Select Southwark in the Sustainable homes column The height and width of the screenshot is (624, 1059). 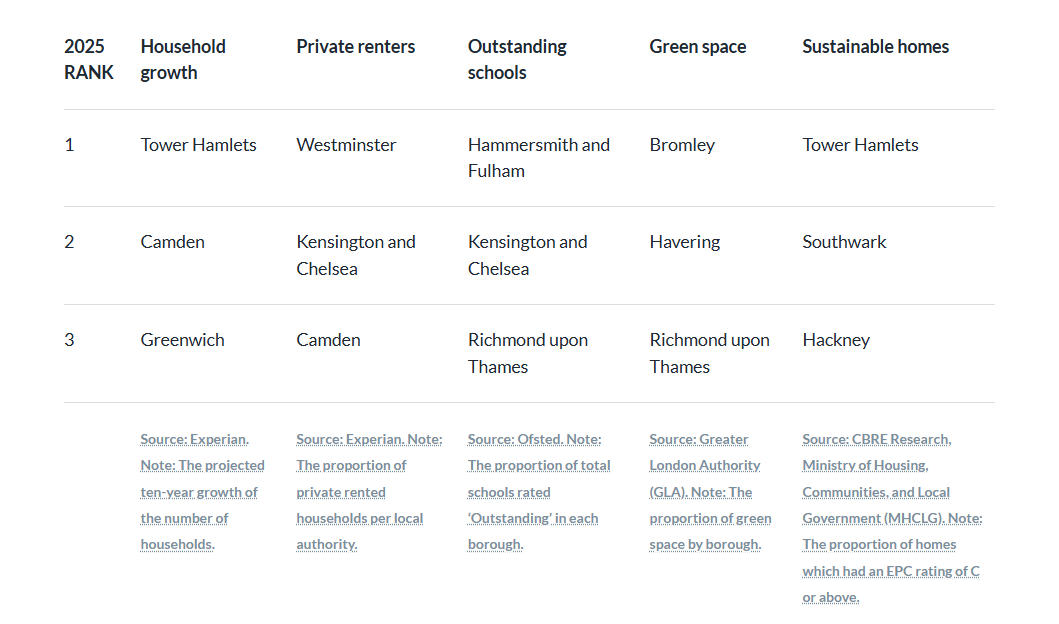[x=844, y=242]
